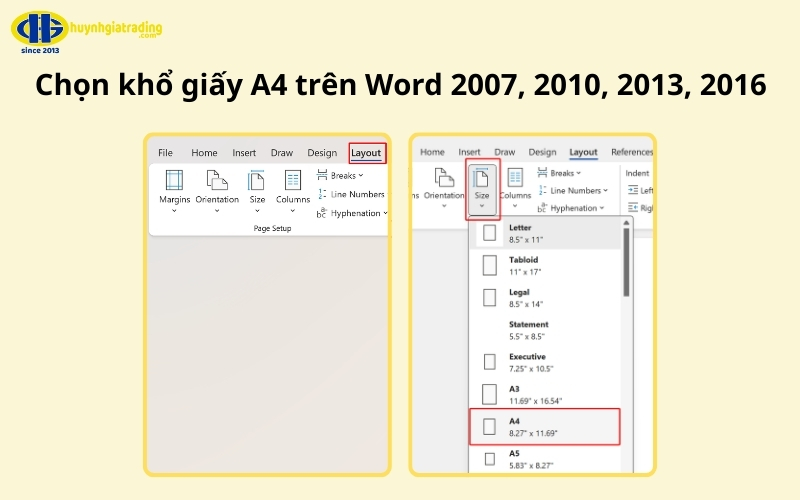Expand Size dropdown arrow in left panel

click(x=257, y=210)
